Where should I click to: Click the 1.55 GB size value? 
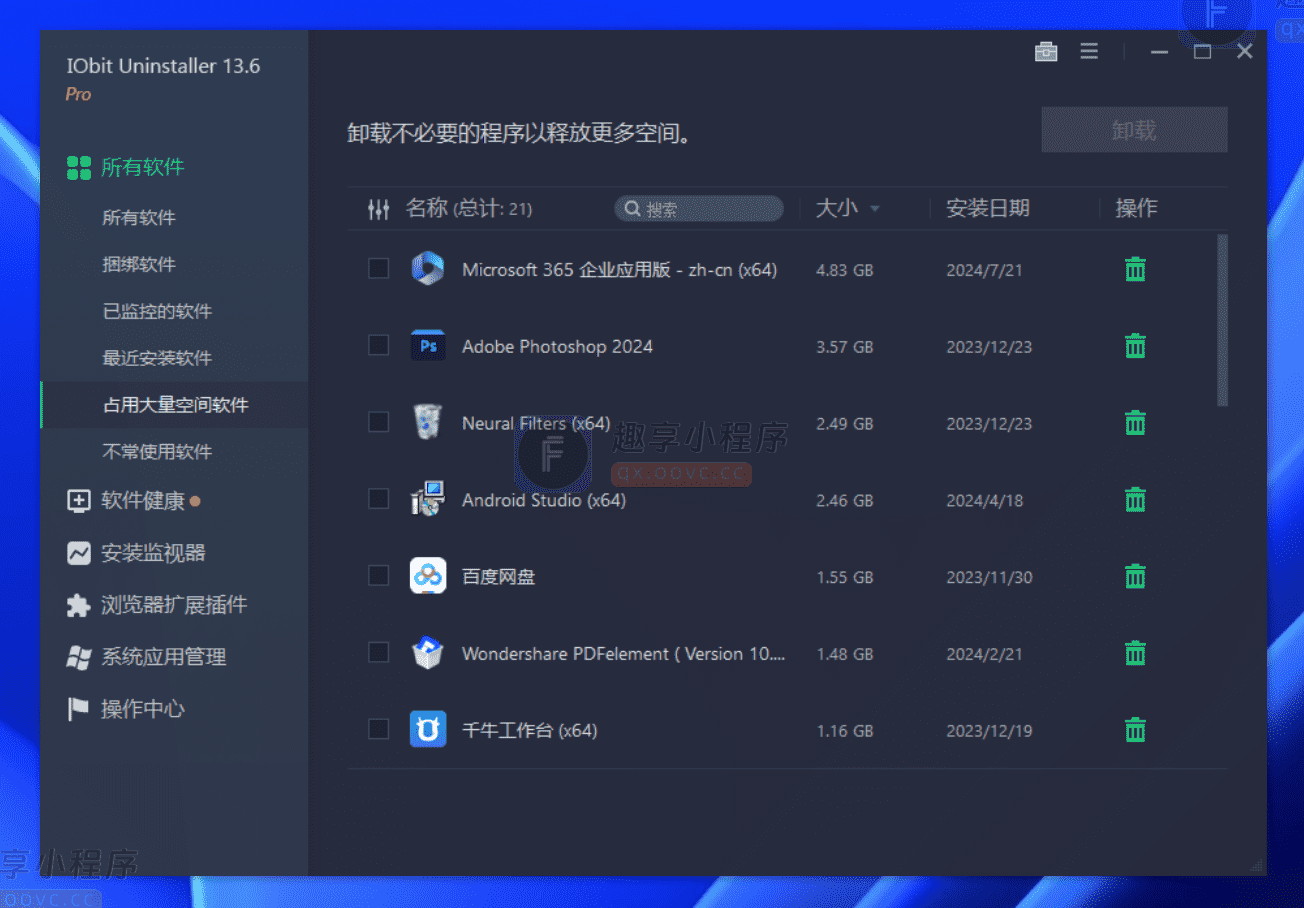click(x=845, y=577)
